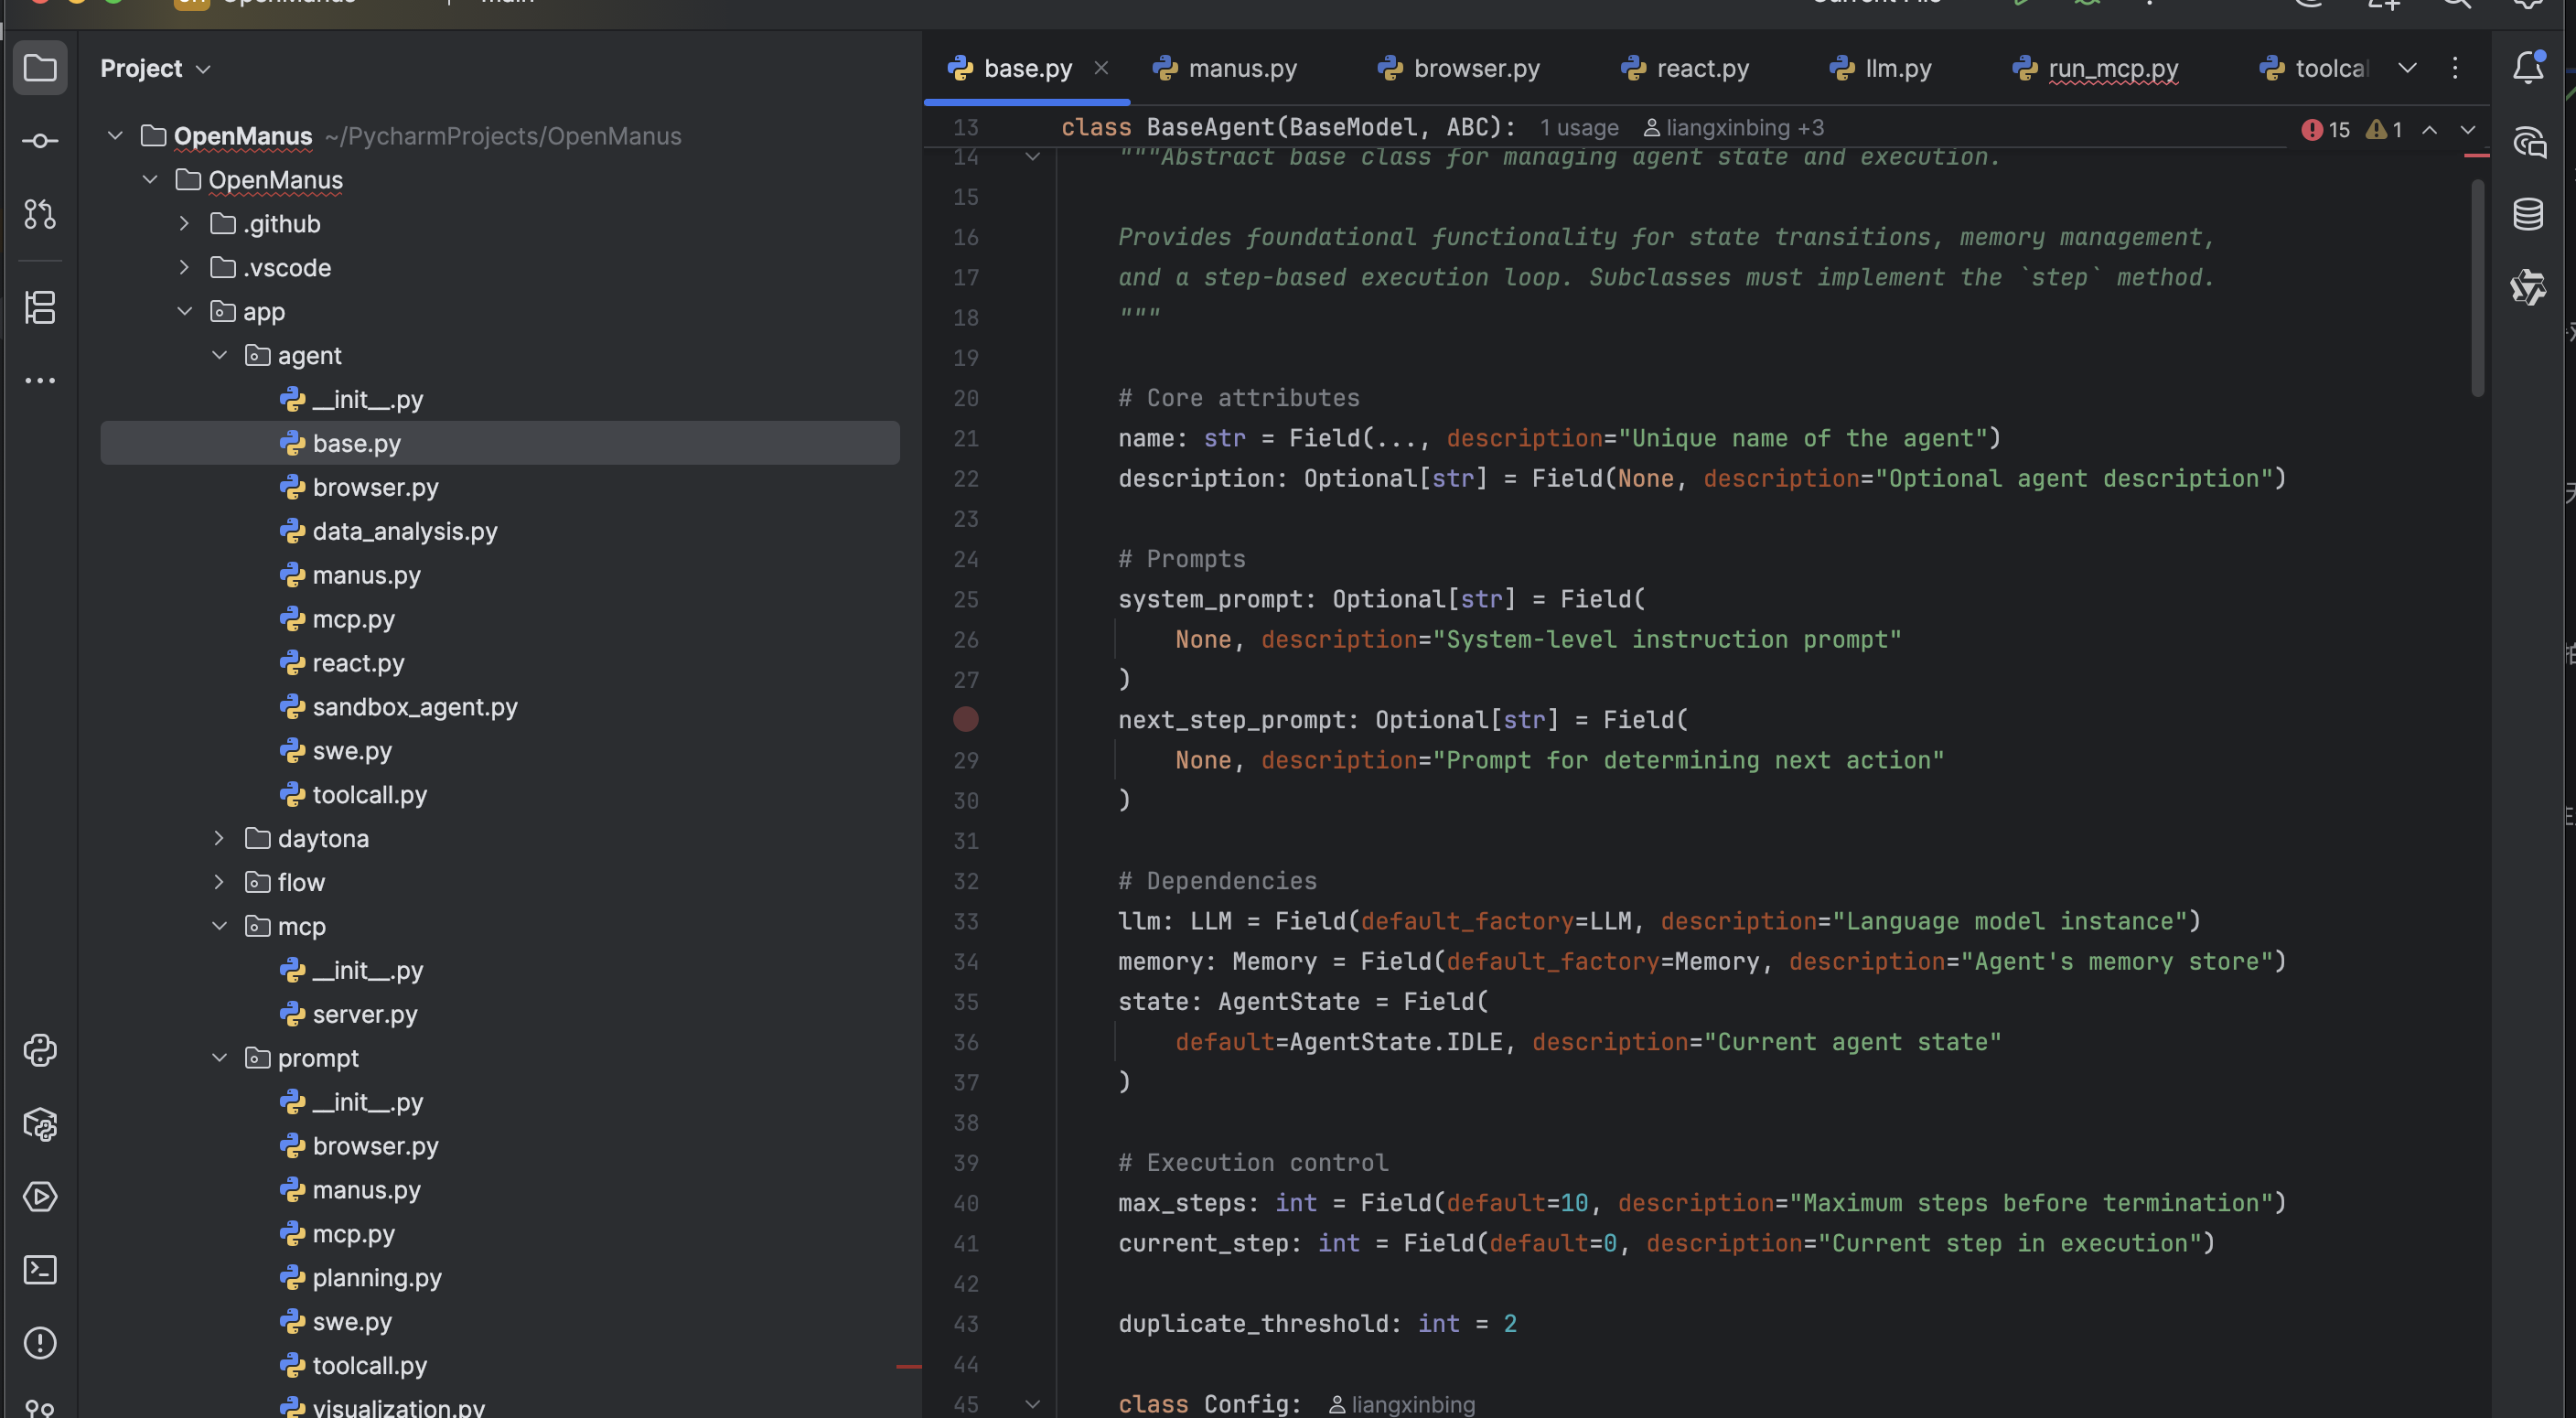
Task: Switch to the manus.py editor tab
Action: point(1241,68)
